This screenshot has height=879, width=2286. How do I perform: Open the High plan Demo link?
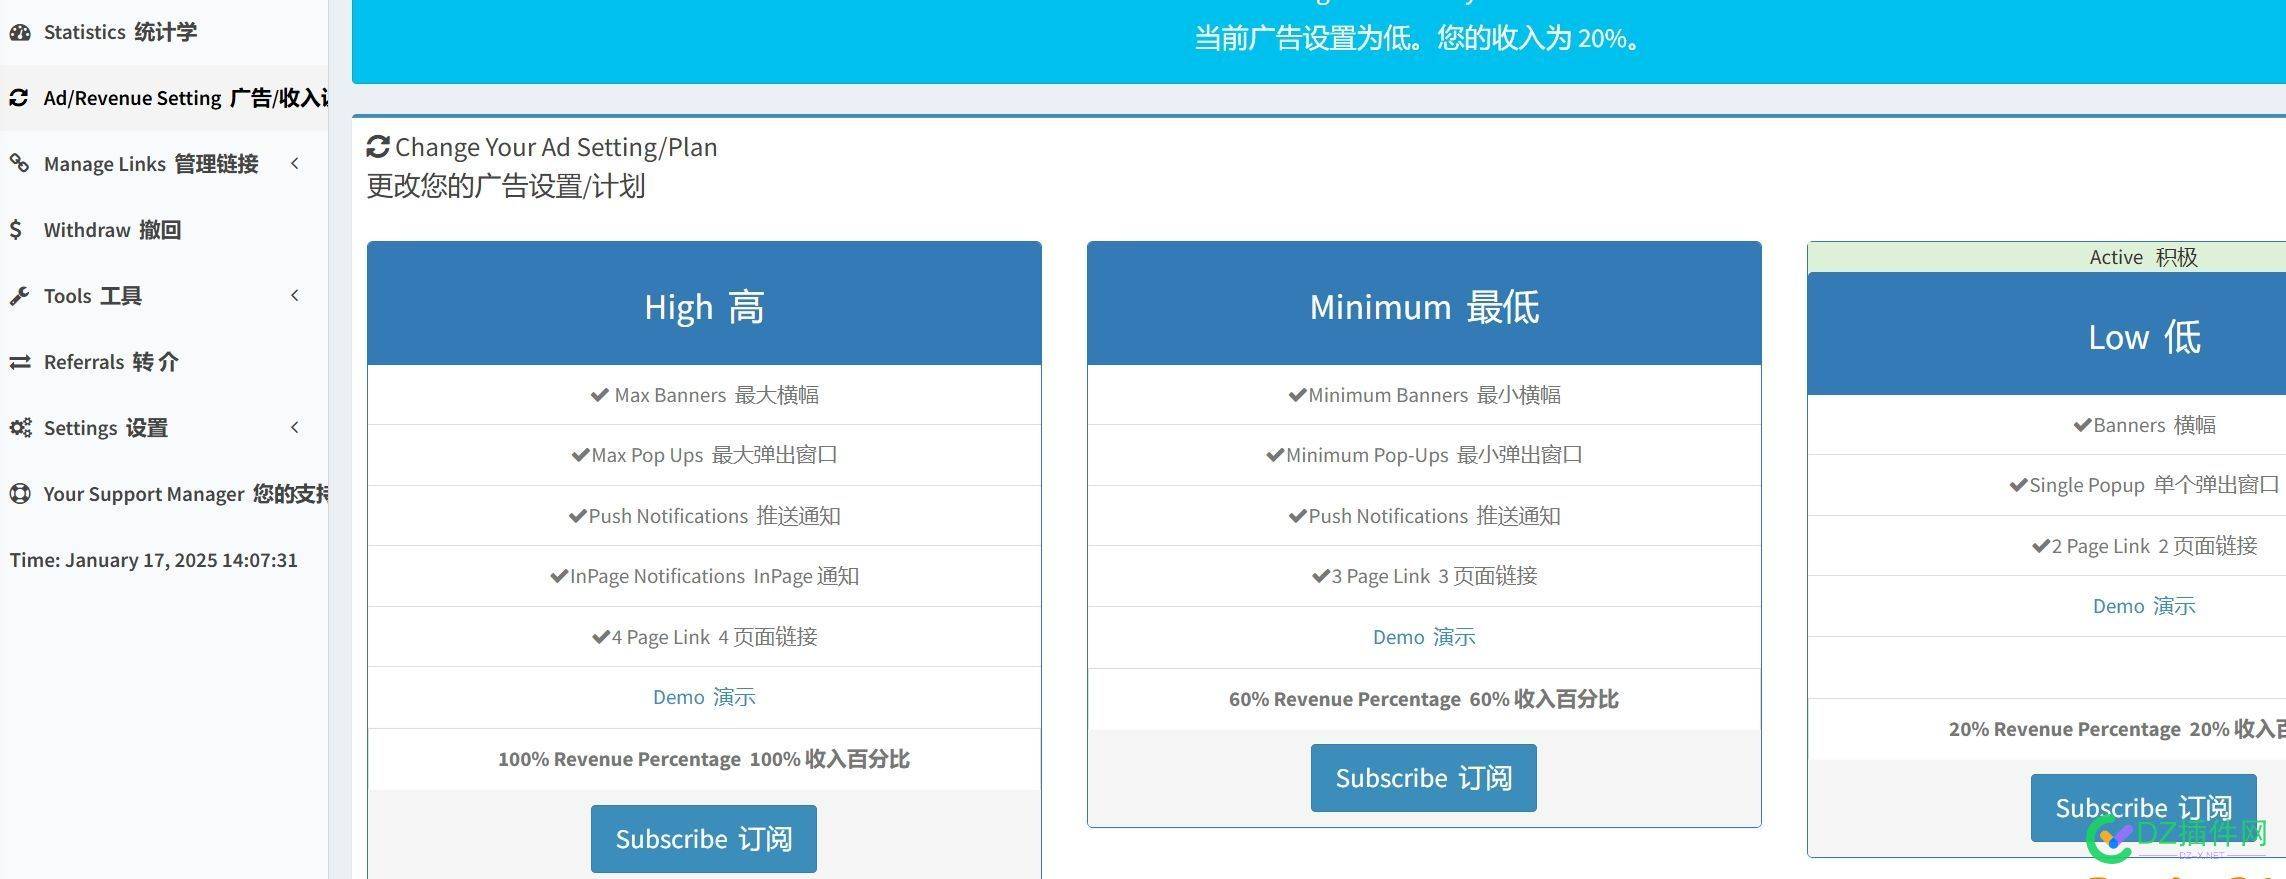(x=704, y=697)
